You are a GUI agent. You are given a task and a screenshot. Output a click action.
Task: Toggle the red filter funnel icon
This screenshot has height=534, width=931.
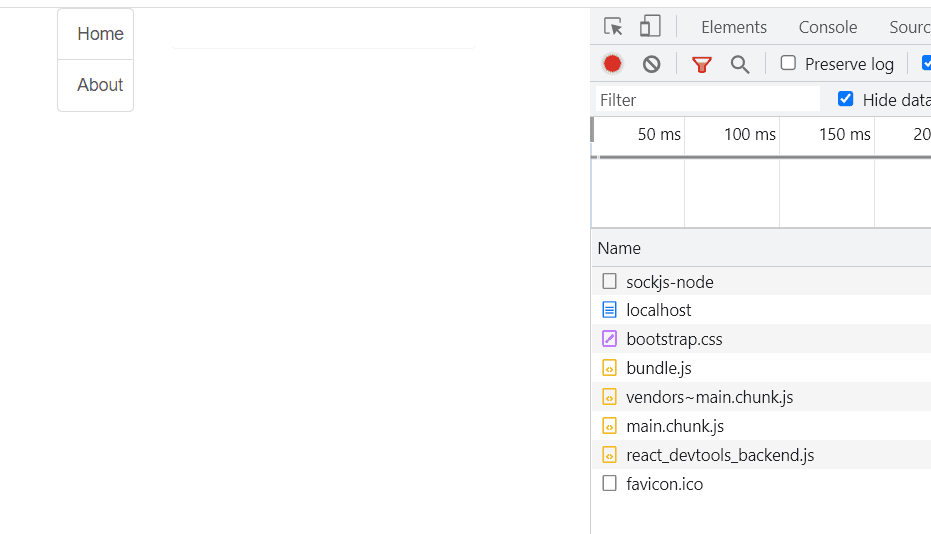[x=702, y=64]
